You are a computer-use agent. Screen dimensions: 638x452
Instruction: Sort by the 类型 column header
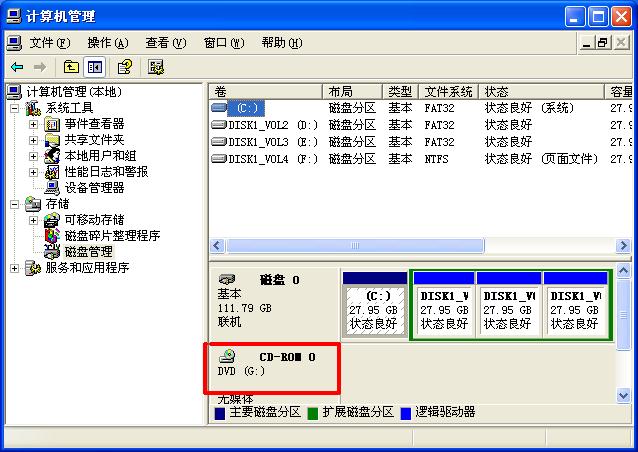[400, 92]
